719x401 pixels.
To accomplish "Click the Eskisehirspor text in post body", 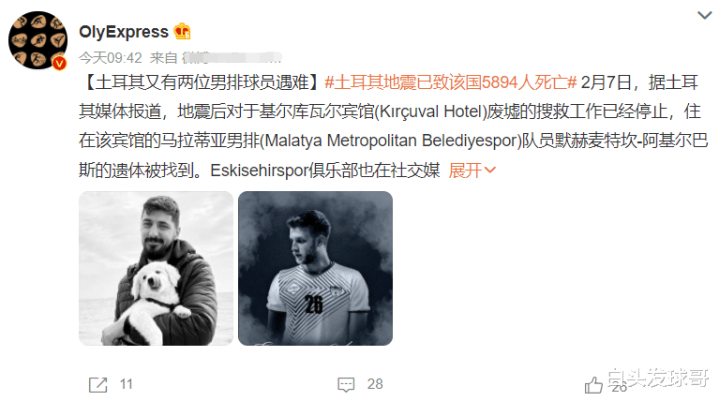I will (260, 170).
